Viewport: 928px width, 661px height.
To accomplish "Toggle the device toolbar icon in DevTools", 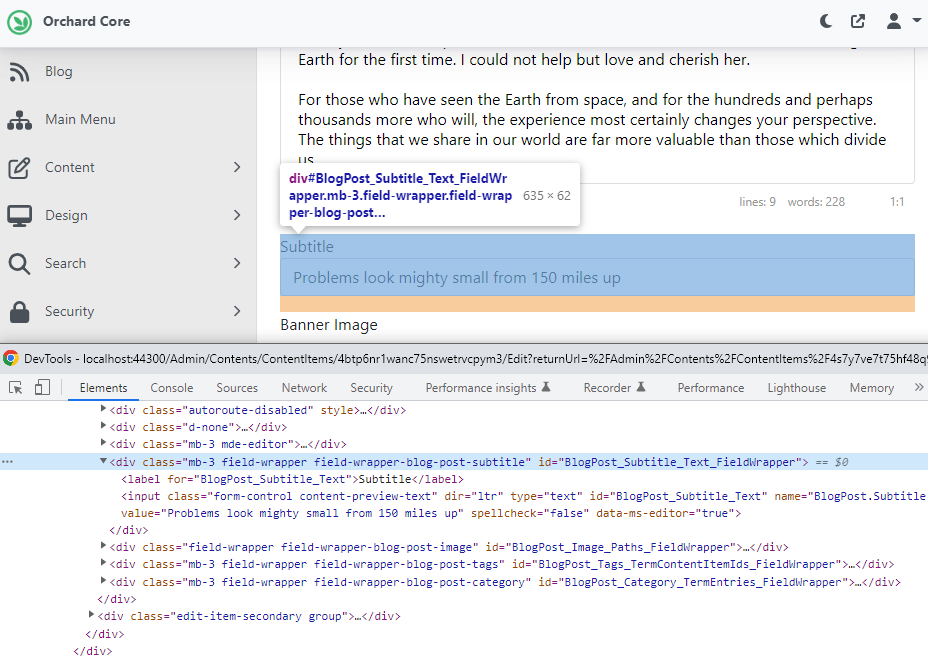I will coord(42,388).
